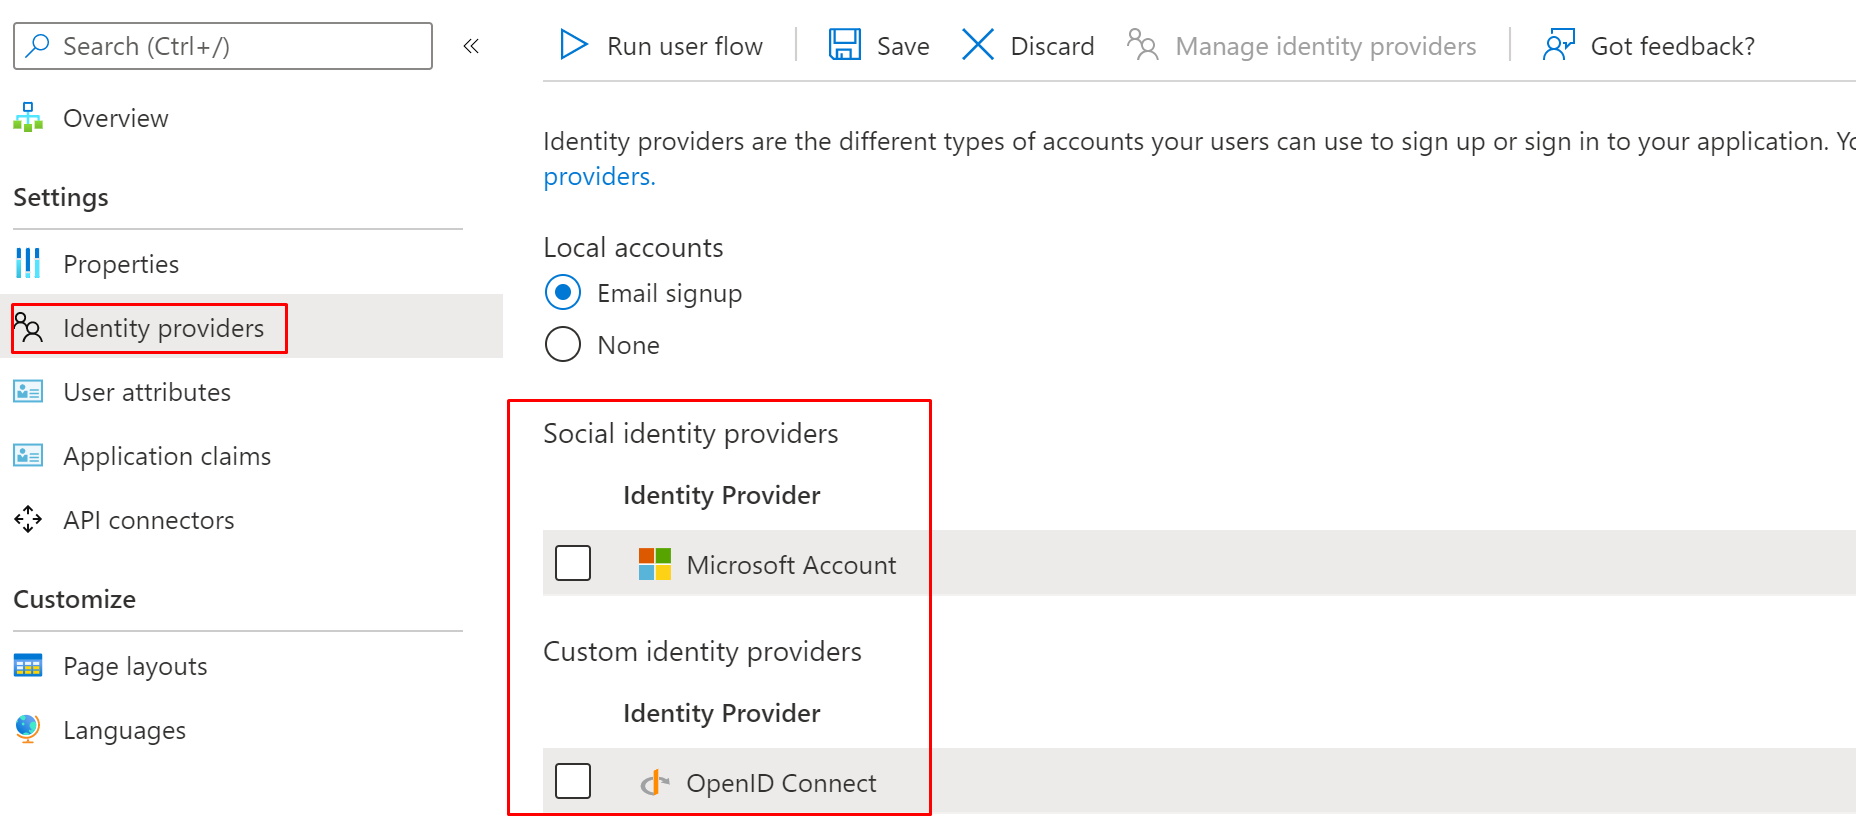Collapse the sidebar with double chevron

[471, 46]
